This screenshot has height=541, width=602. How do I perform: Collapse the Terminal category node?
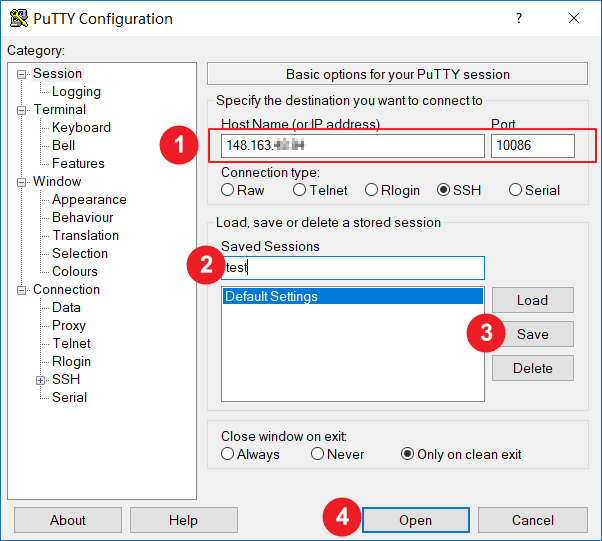click(22, 110)
